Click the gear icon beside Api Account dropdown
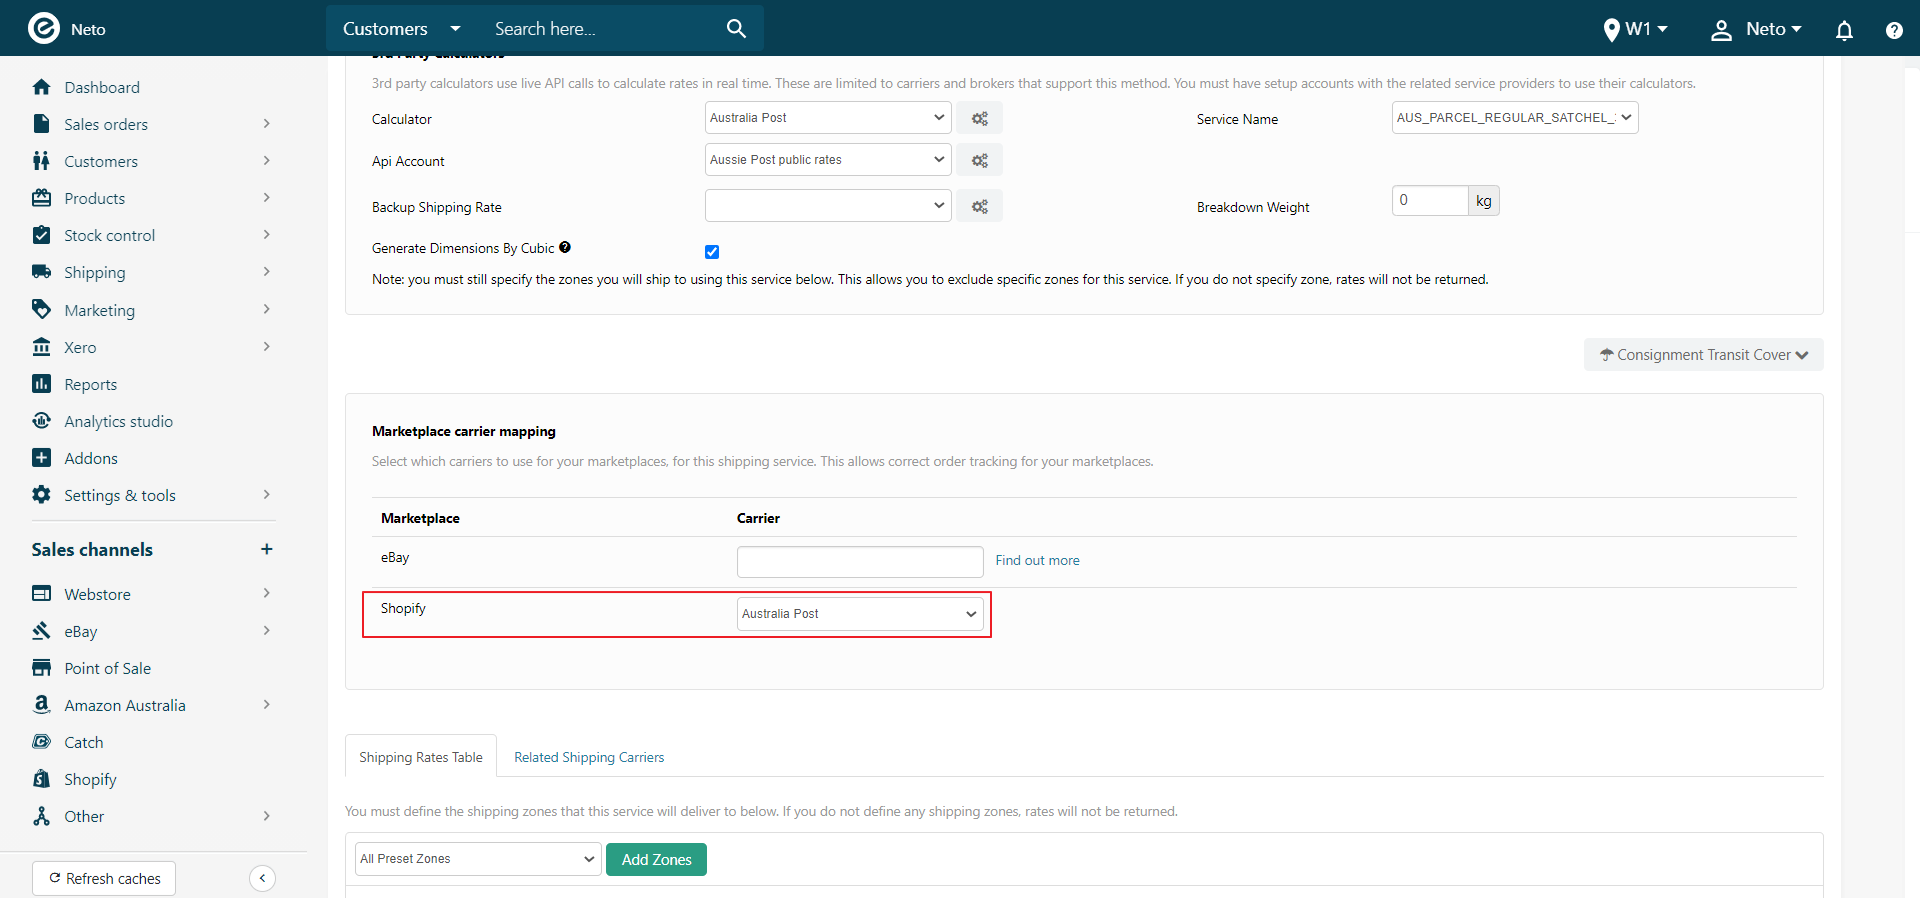1920x898 pixels. (x=979, y=160)
